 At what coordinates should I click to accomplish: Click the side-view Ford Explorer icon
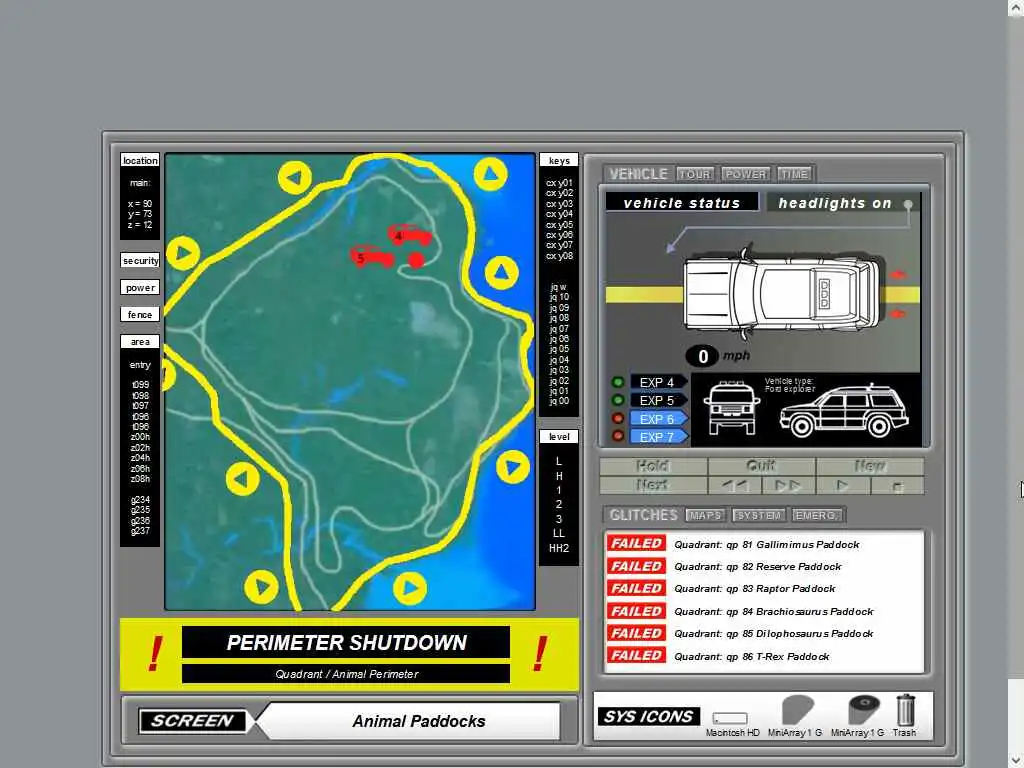(x=844, y=411)
